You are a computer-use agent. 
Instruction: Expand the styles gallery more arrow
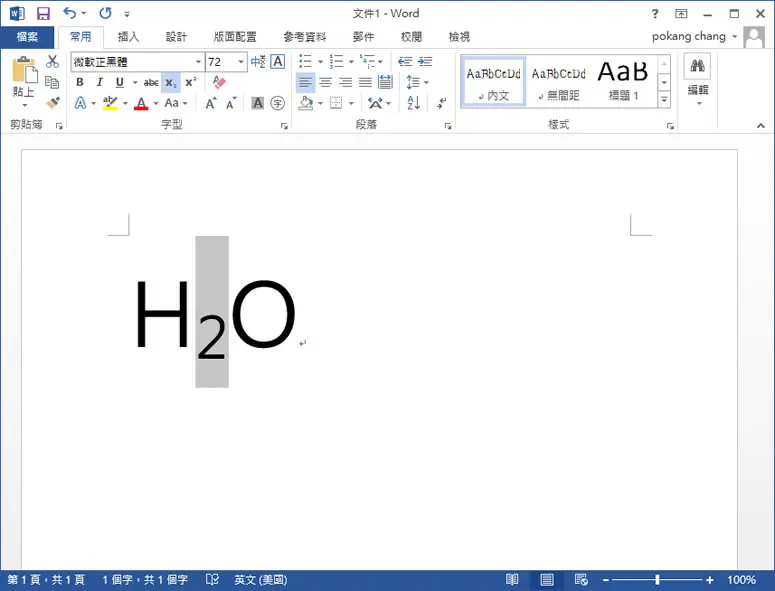(665, 100)
